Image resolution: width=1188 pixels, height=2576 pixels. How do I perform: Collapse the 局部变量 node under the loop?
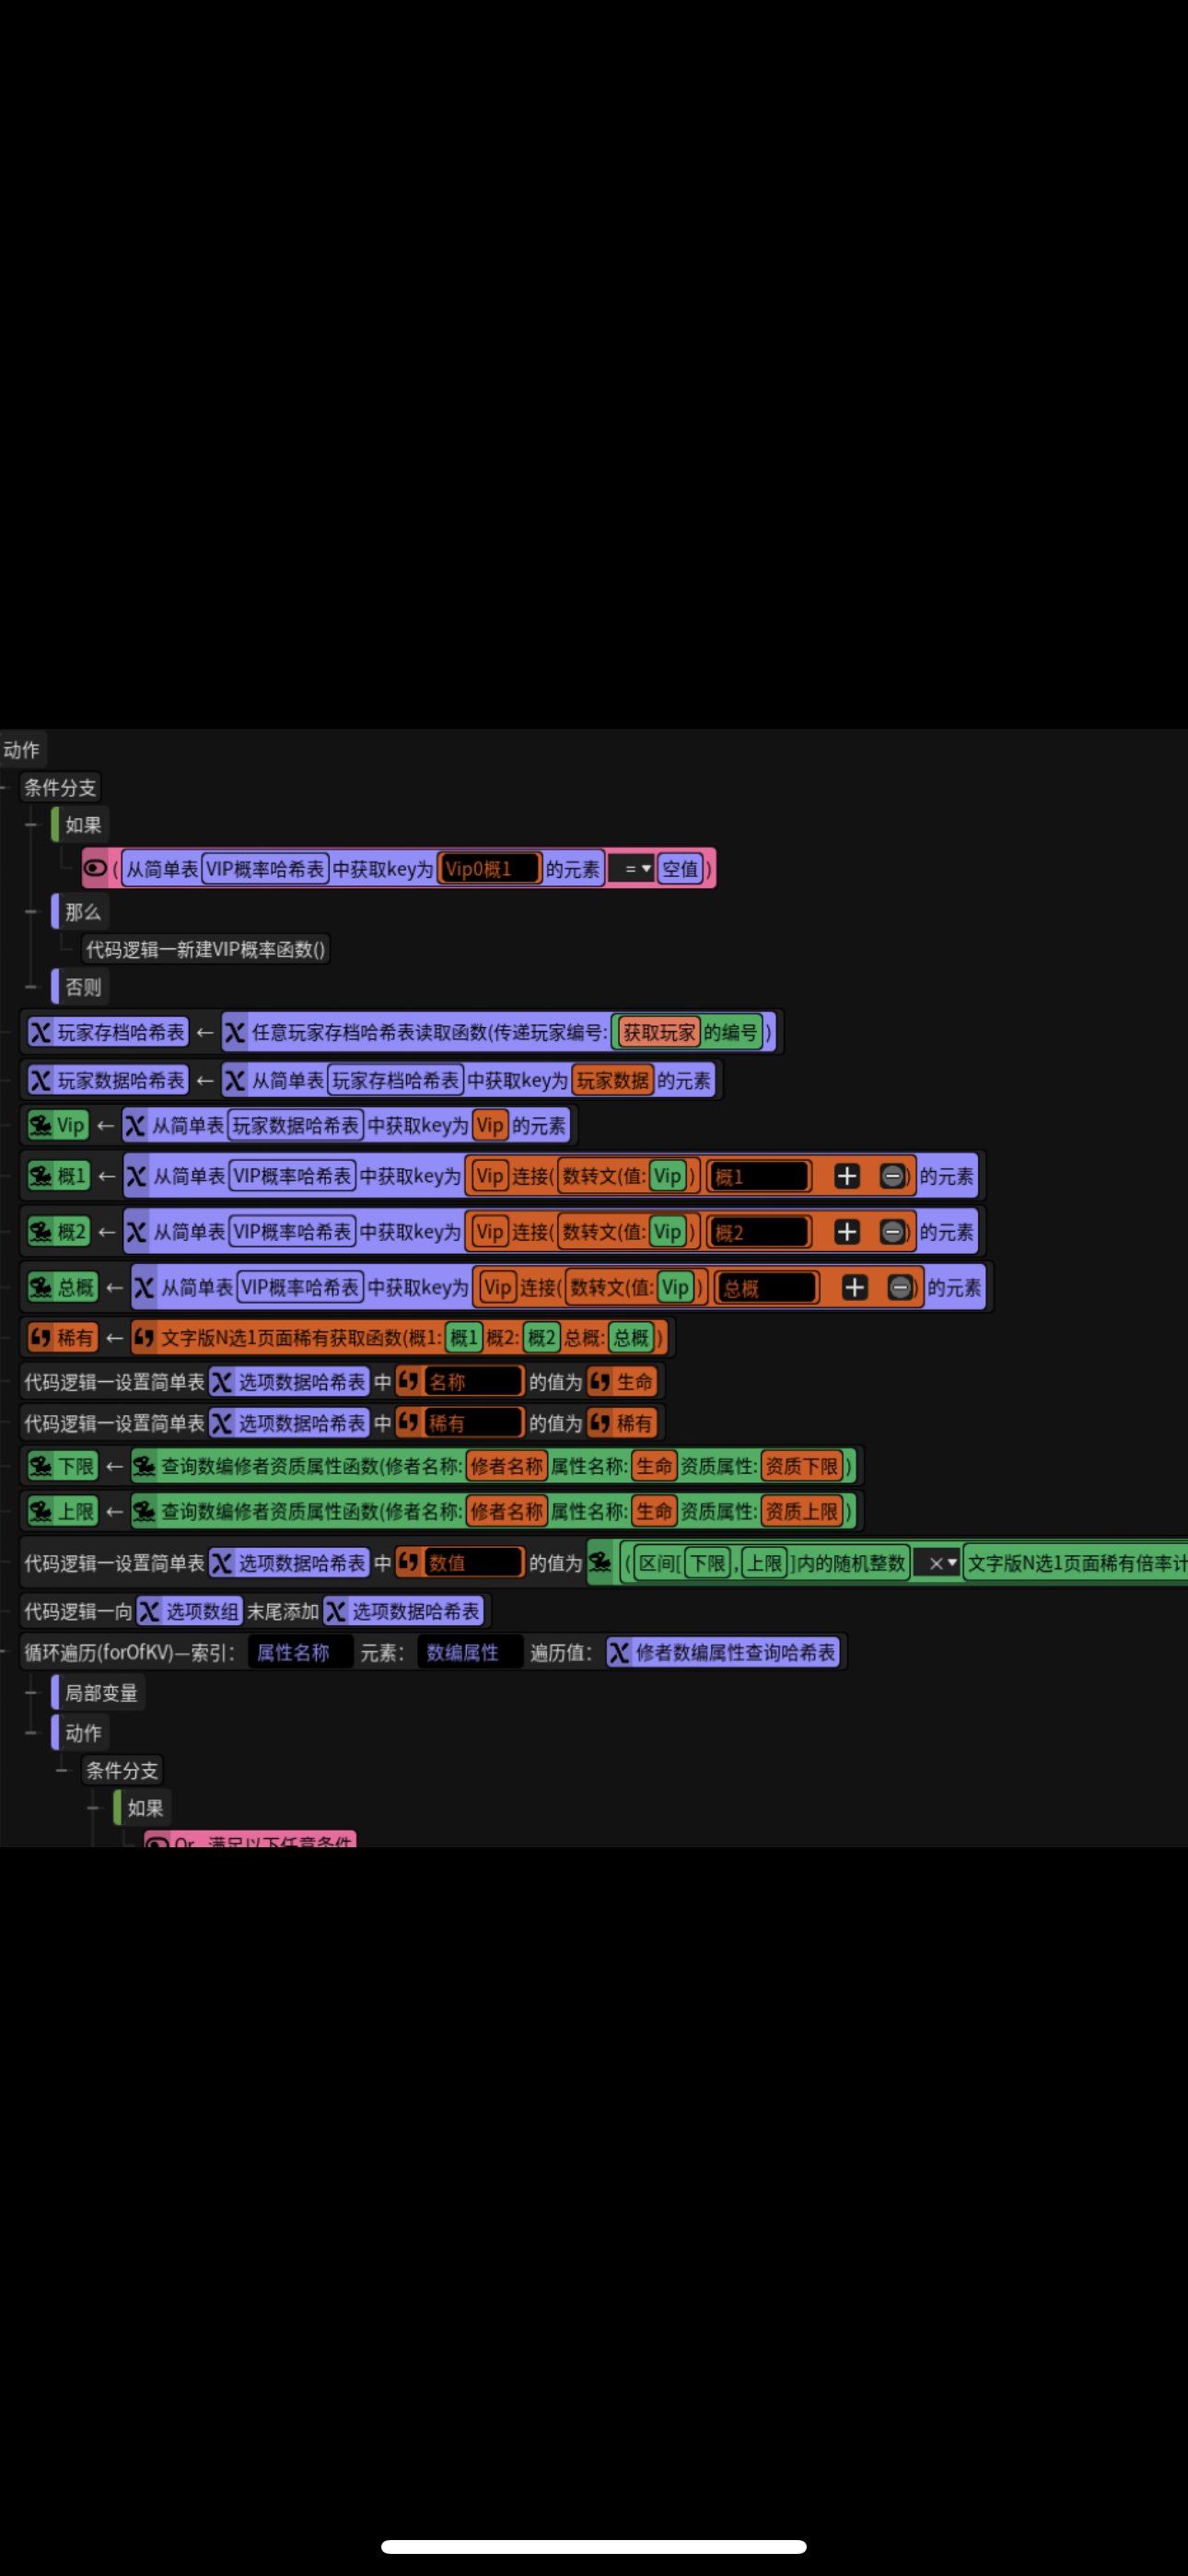click(x=31, y=1693)
